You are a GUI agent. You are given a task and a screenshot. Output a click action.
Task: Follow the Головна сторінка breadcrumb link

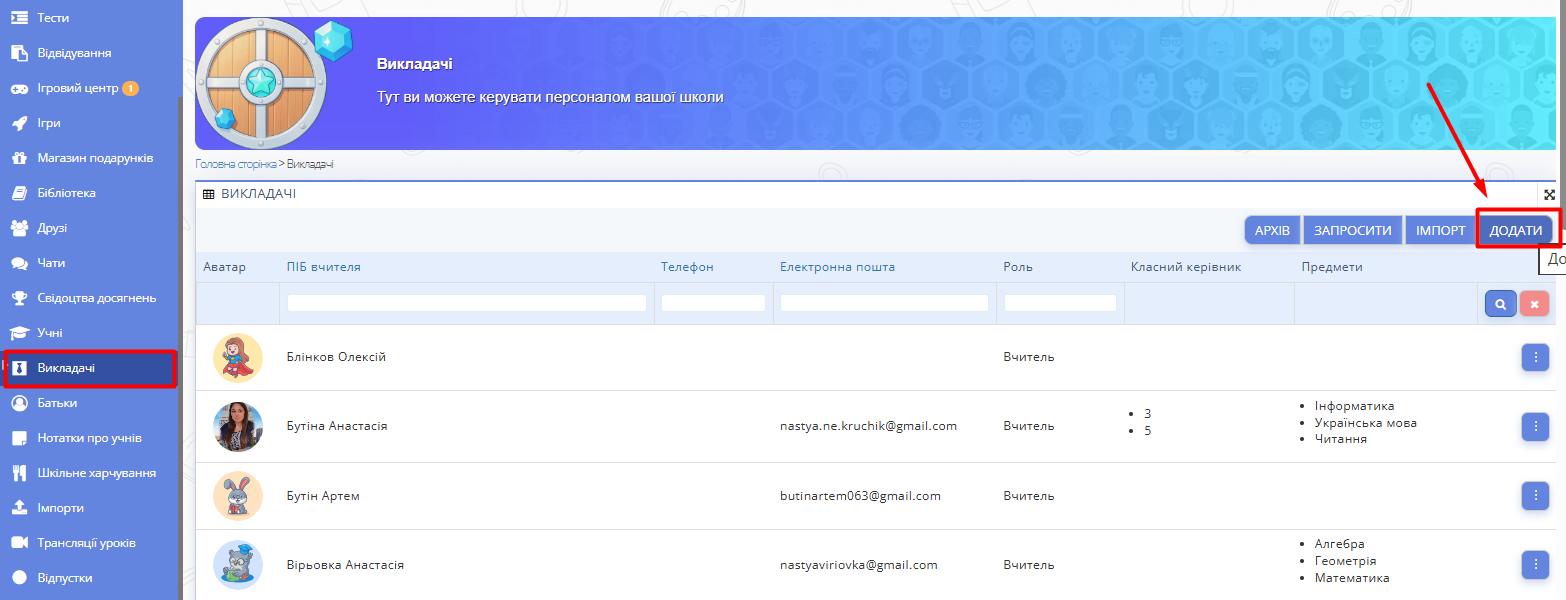[235, 163]
